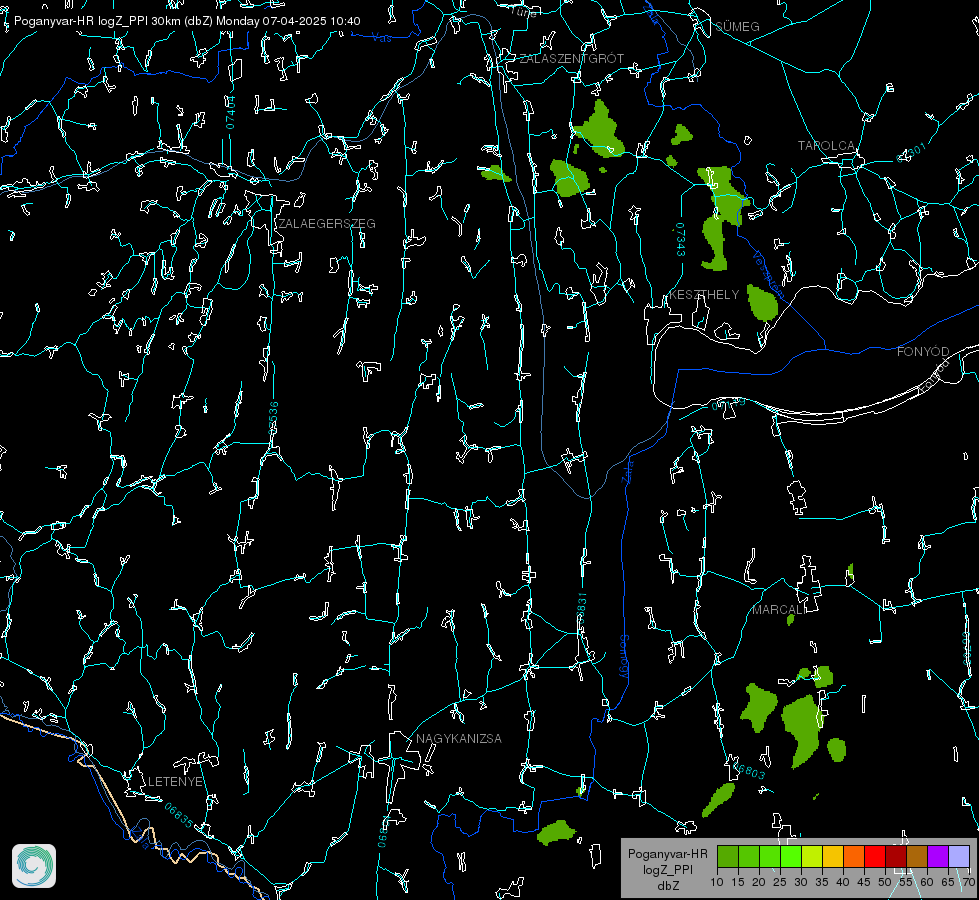The height and width of the screenshot is (900, 979).
Task: Click the SÜMEG town label
Action: (737, 26)
